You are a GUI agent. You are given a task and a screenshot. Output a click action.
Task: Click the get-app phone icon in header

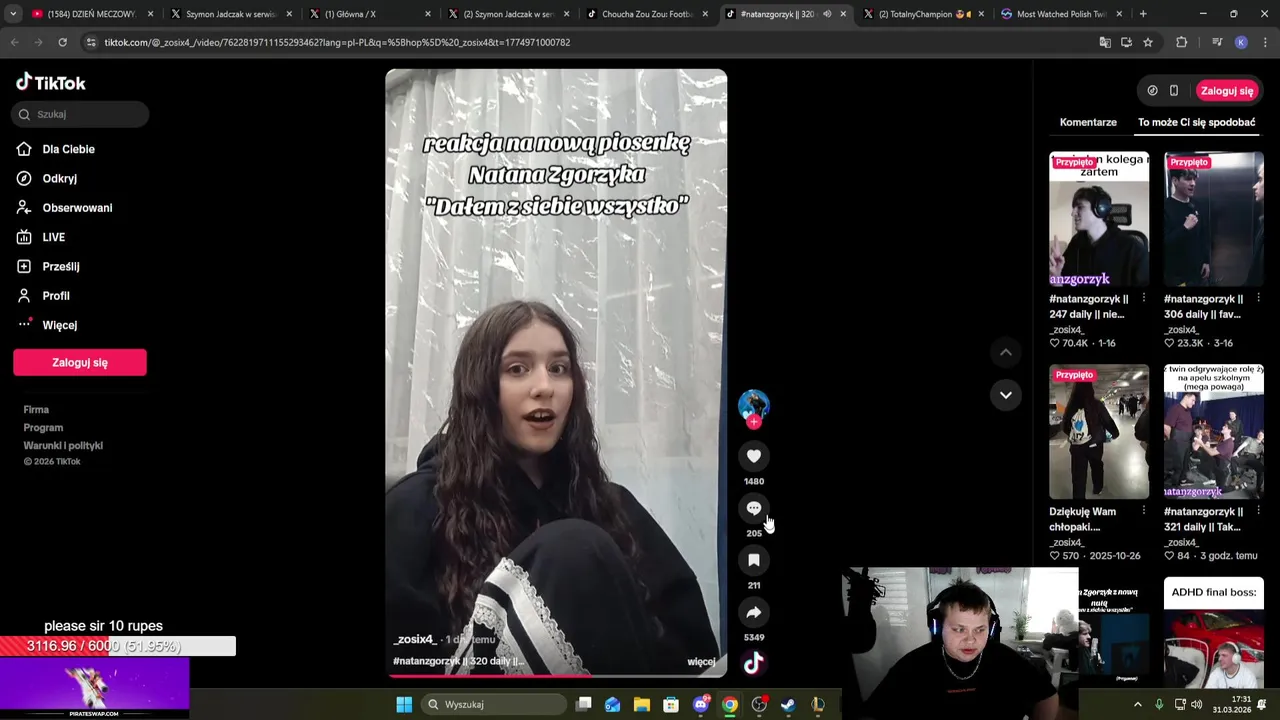1174,91
